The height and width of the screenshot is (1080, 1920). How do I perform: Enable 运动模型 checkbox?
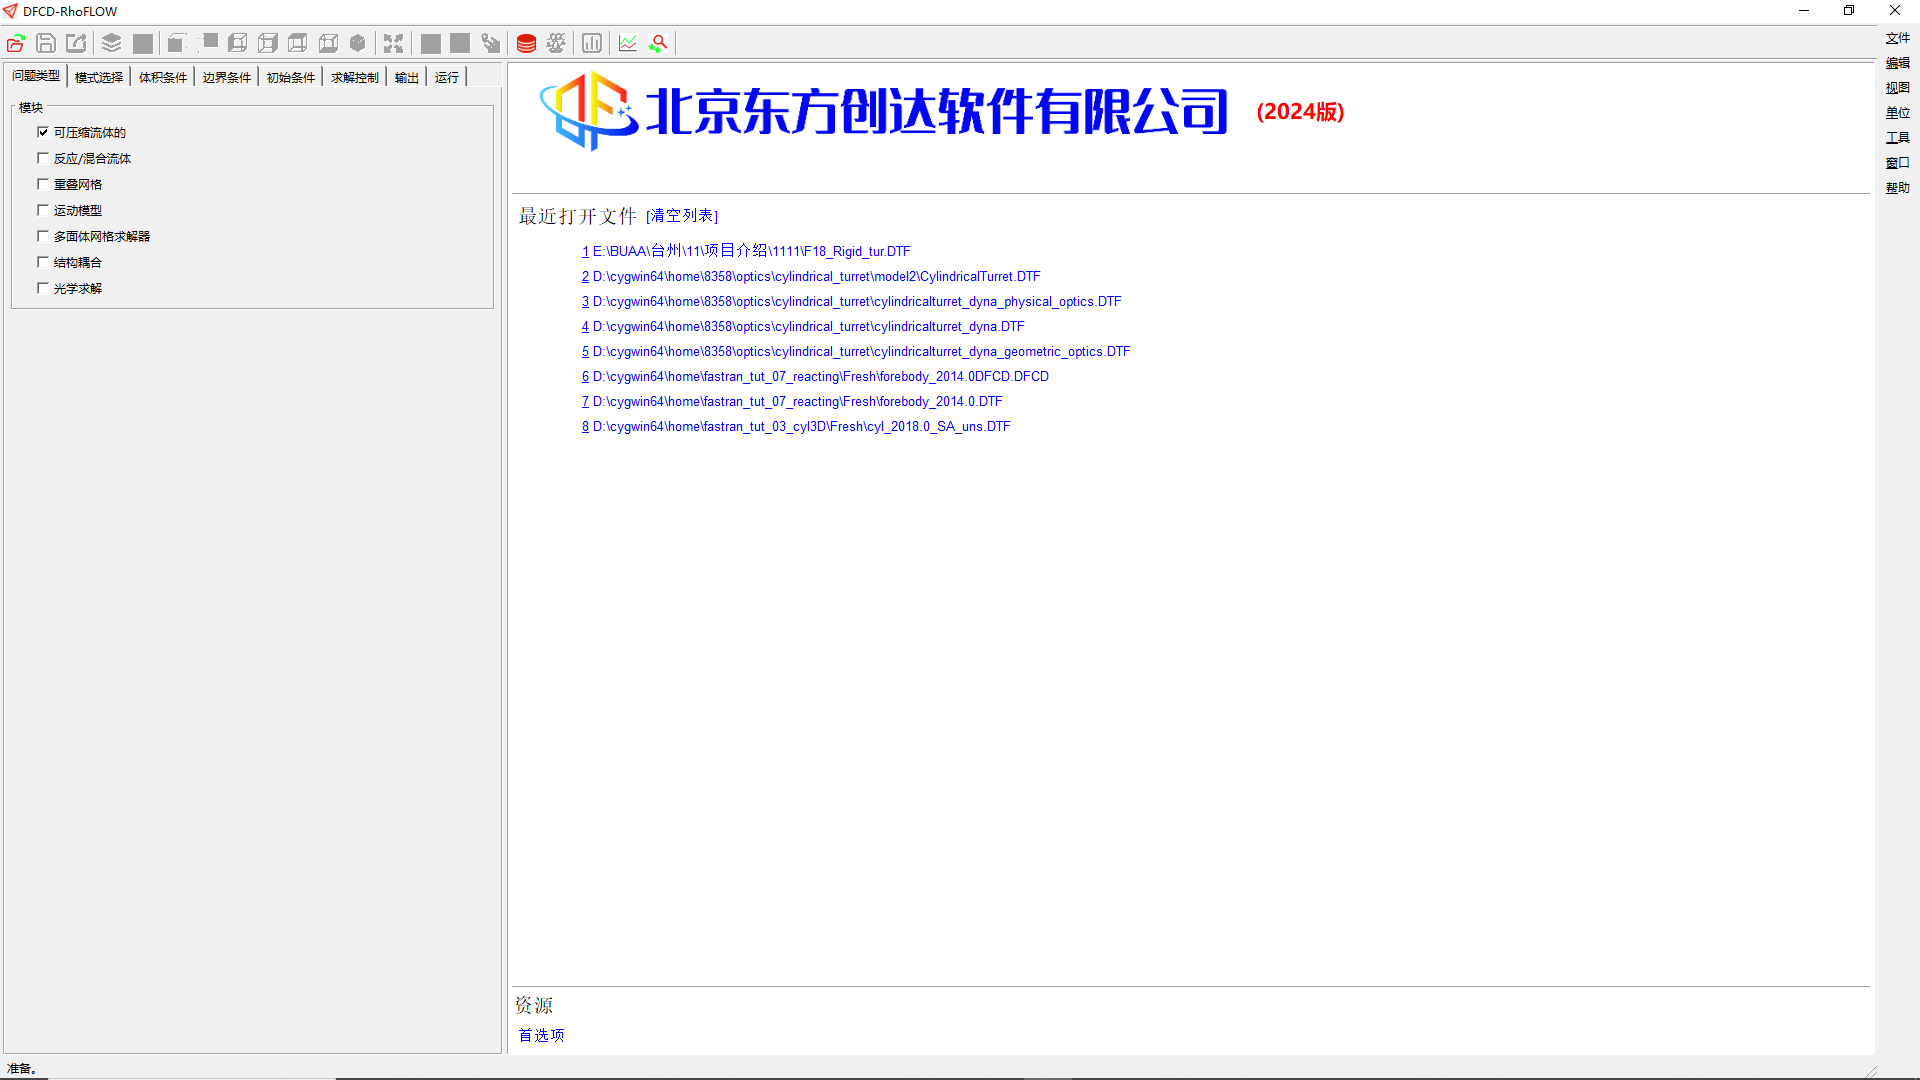click(43, 210)
